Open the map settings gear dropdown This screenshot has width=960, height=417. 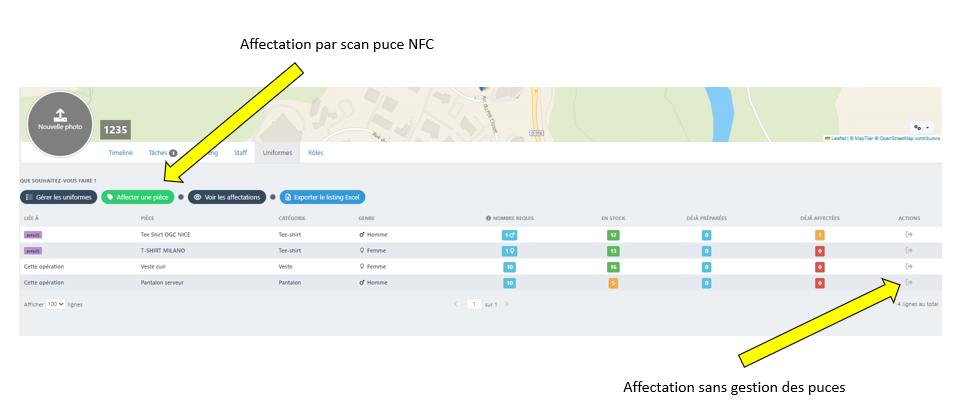921,128
